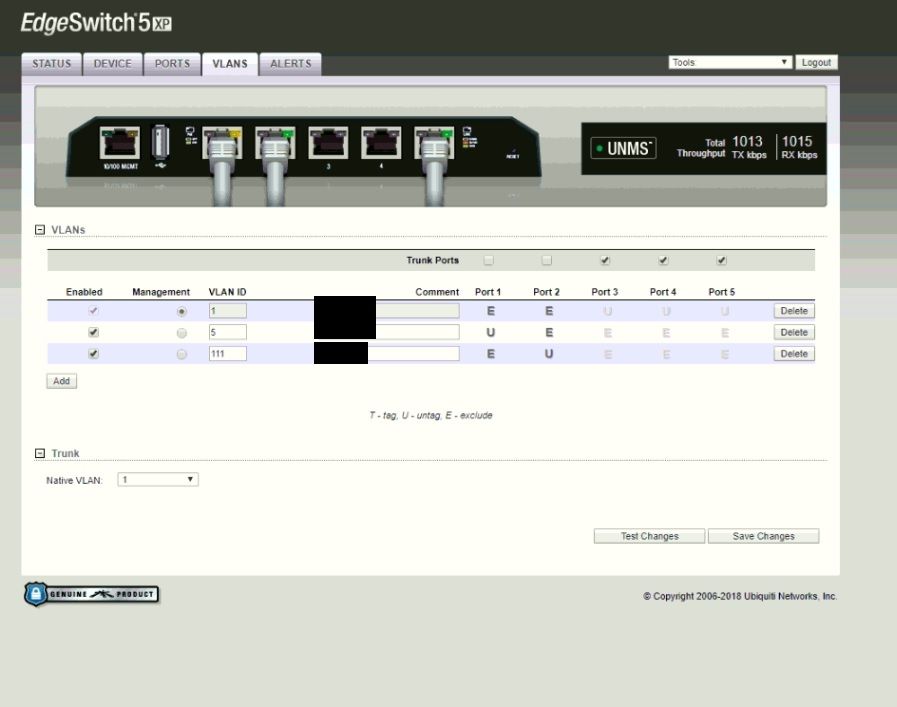
Task: Switch to the PORTS tab
Action: tap(172, 64)
